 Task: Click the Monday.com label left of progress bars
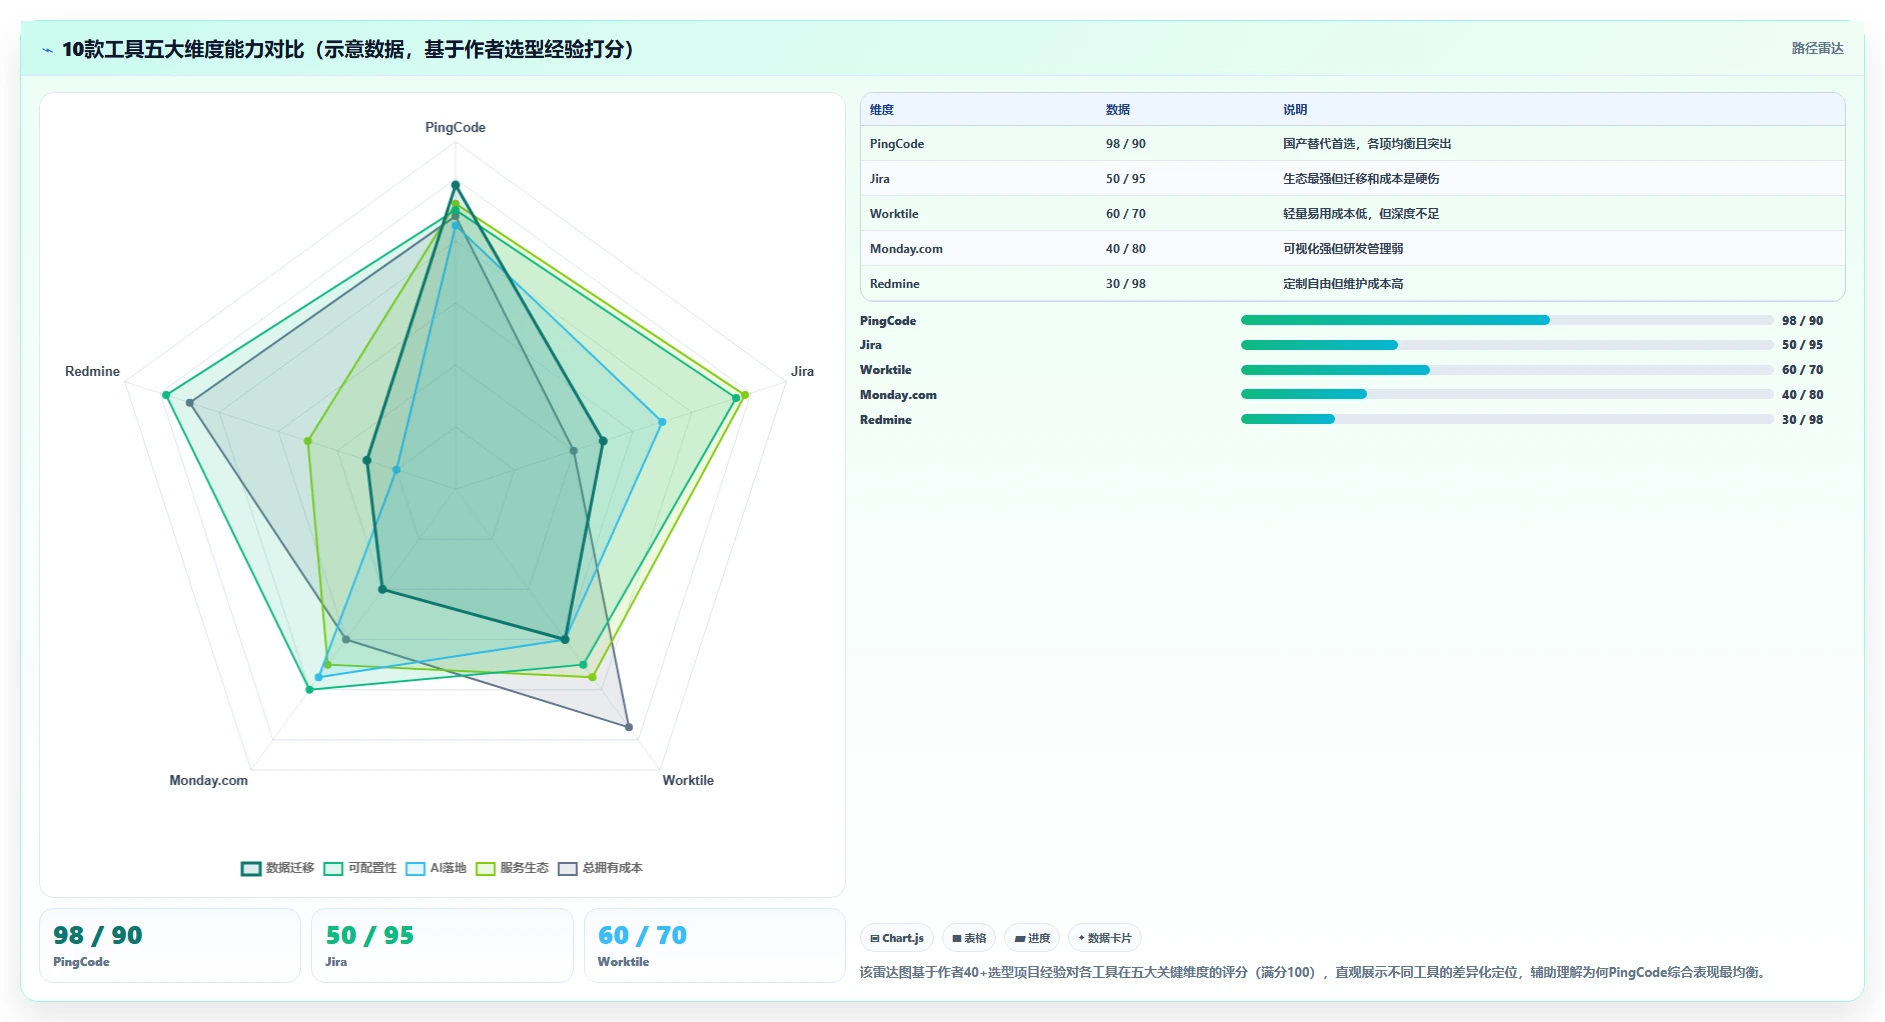898,395
